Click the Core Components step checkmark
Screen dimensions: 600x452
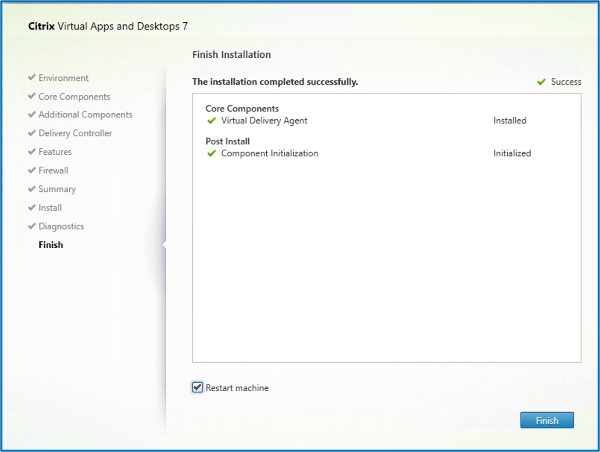coord(32,96)
